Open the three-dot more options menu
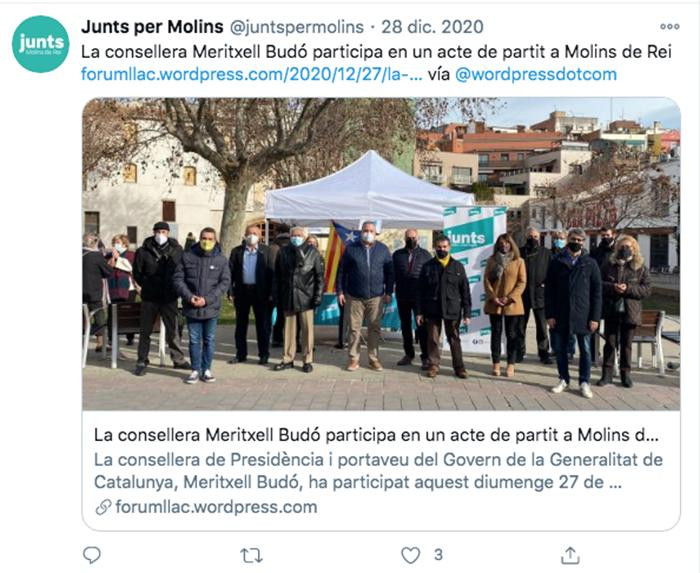The image size is (700, 573). tap(670, 27)
